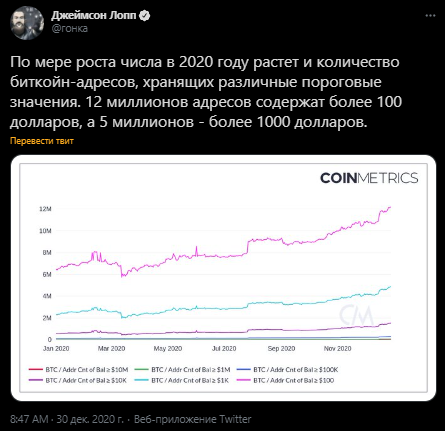This screenshot has width=445, height=431.
Task: Toggle legend entry Bal ≥ $1M
Action: tap(182, 370)
